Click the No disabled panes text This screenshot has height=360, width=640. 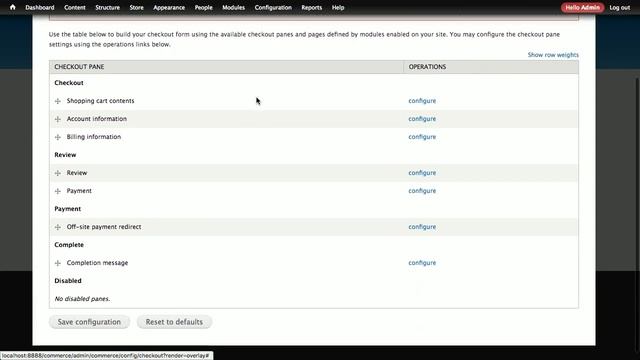point(82,299)
